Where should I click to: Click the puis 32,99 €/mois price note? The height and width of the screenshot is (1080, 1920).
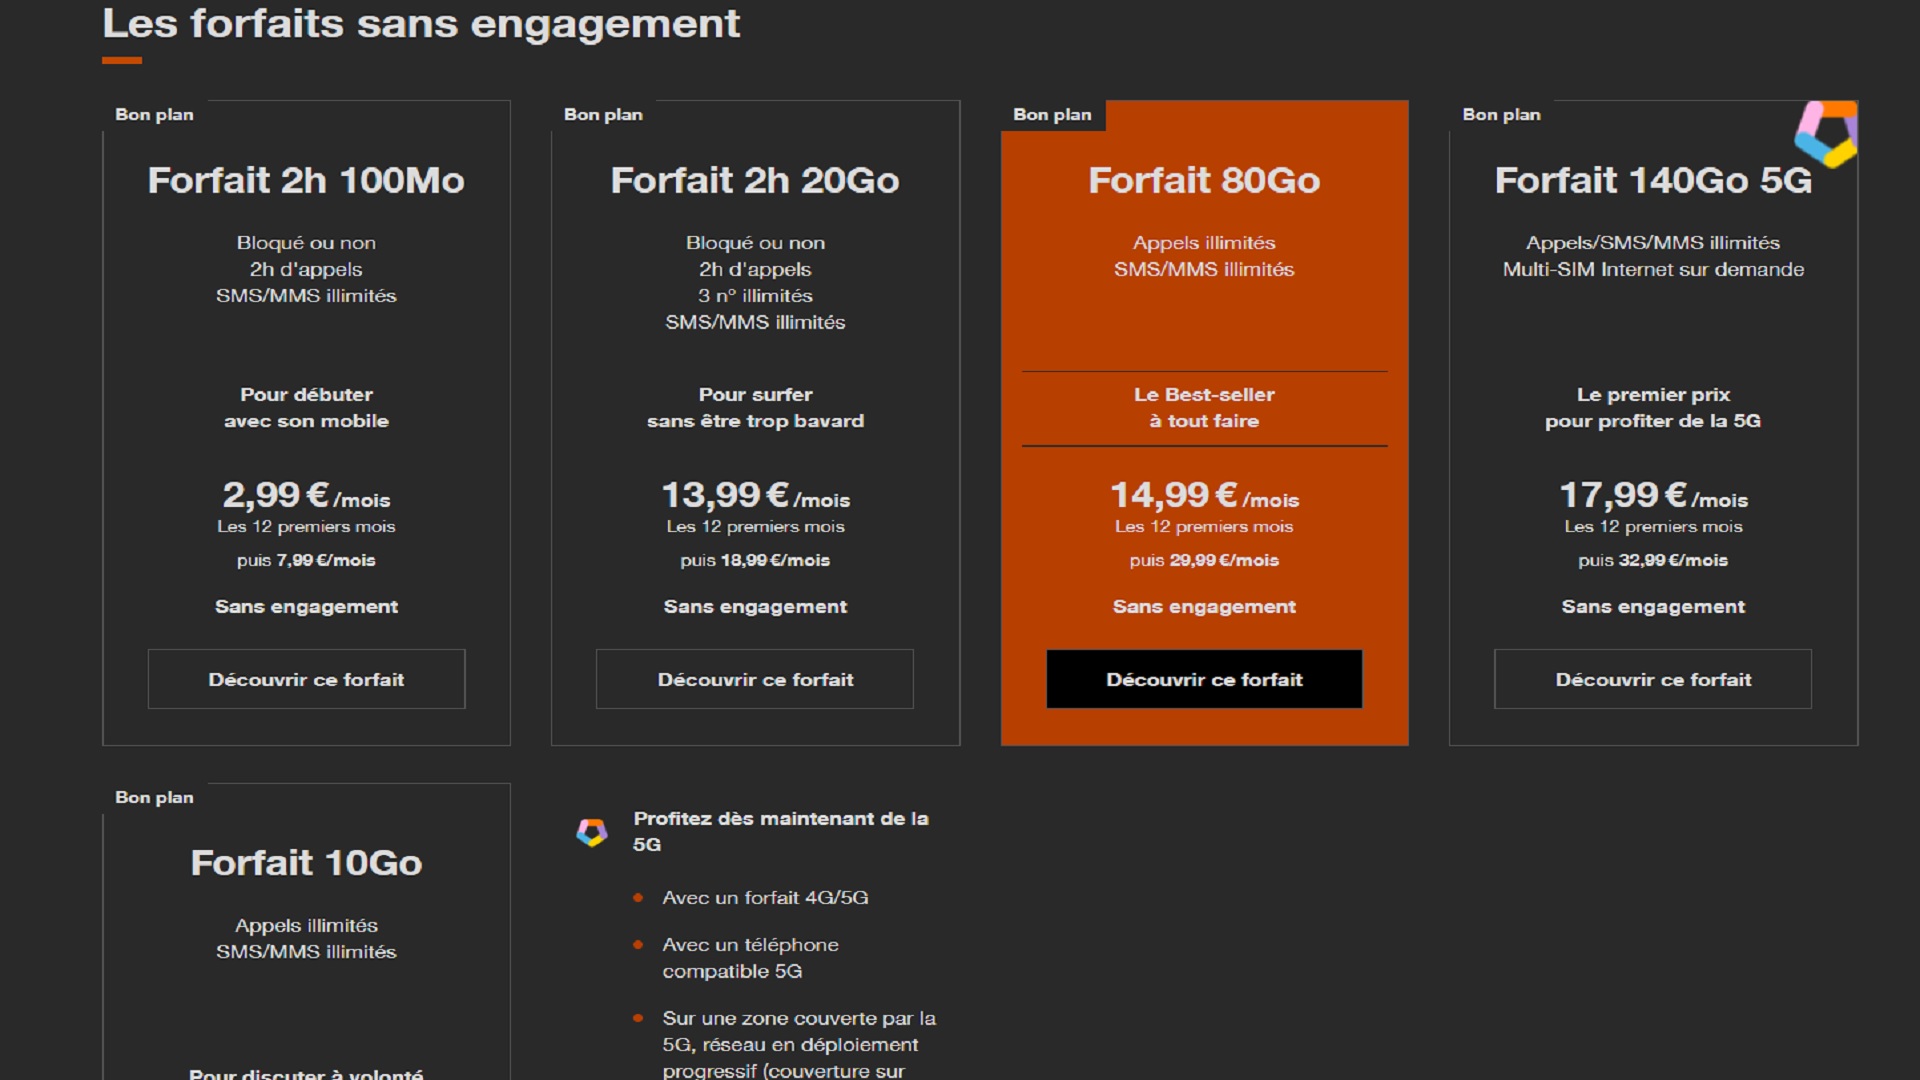[x=1653, y=560]
